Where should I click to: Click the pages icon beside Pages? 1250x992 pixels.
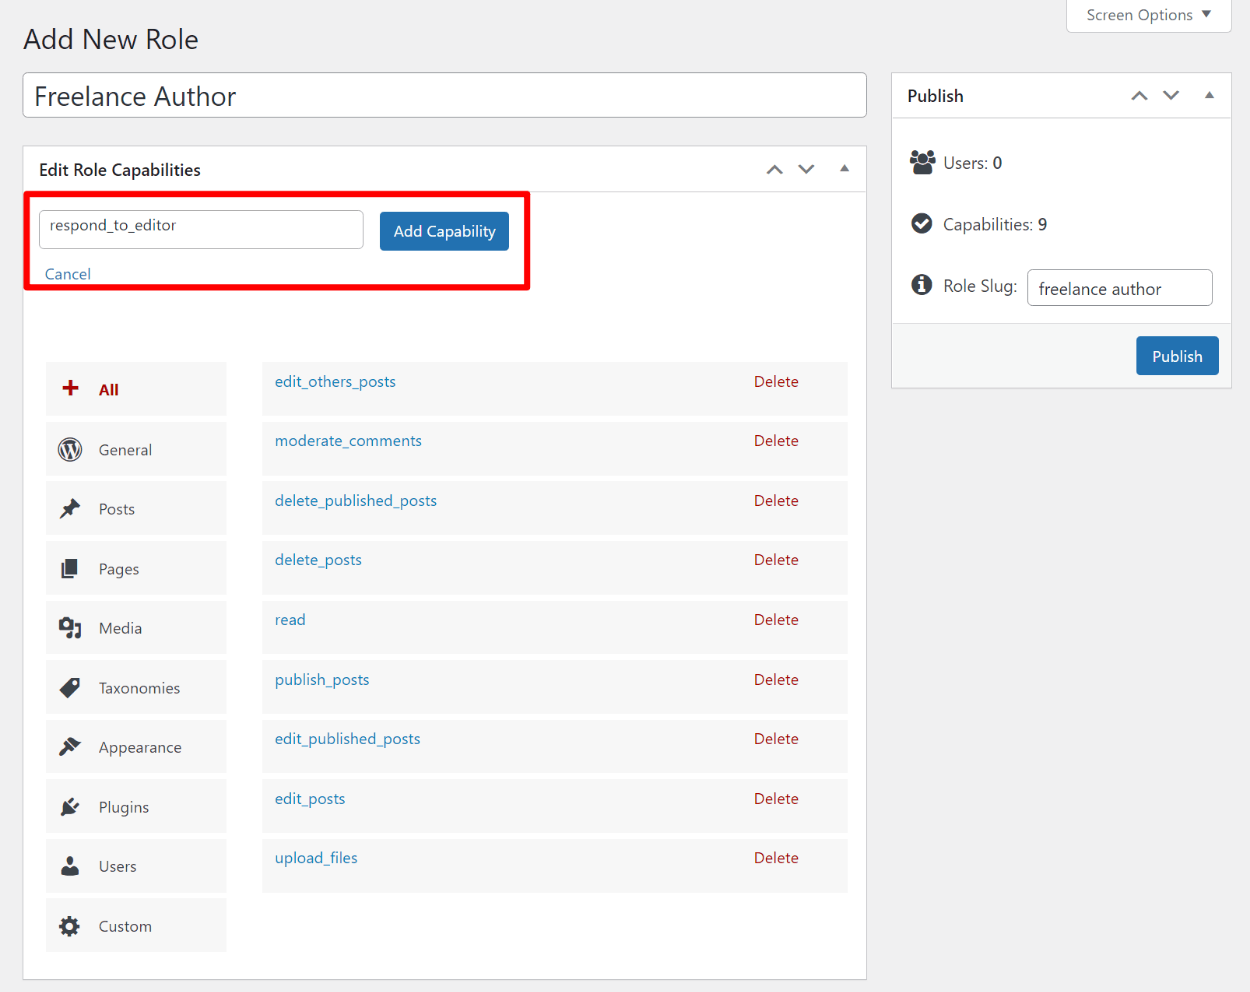[x=69, y=569]
